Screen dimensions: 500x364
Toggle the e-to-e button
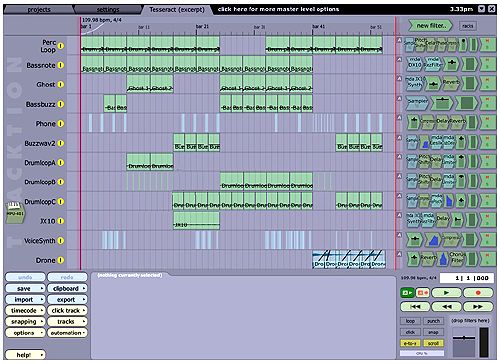[410, 343]
